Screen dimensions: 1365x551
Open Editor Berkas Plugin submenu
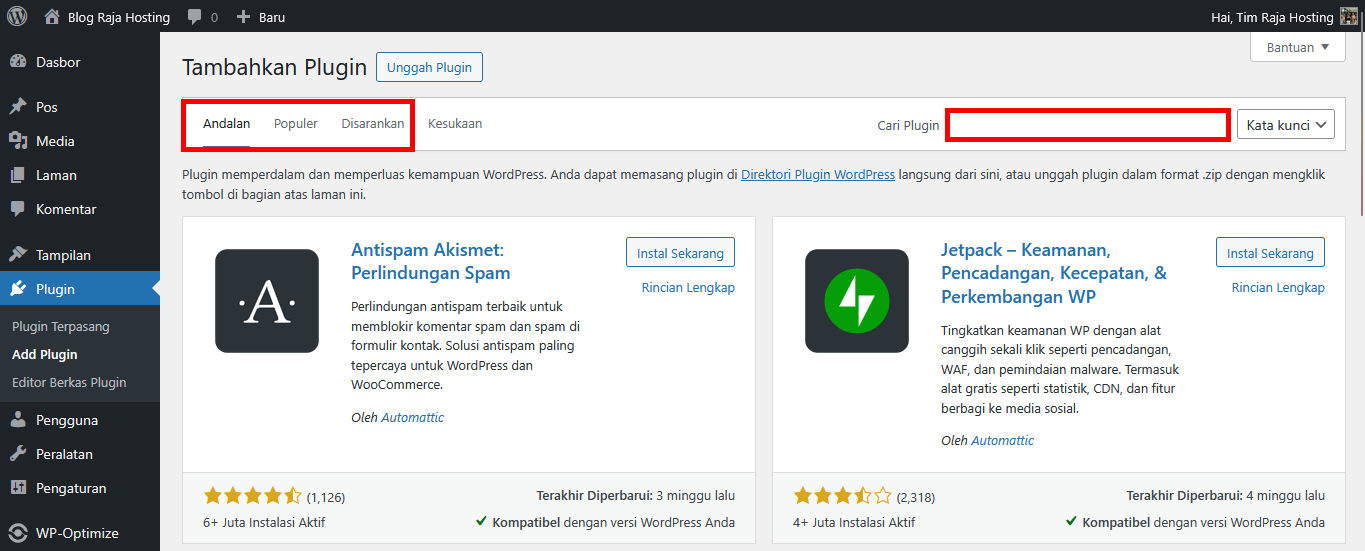[x=69, y=383]
